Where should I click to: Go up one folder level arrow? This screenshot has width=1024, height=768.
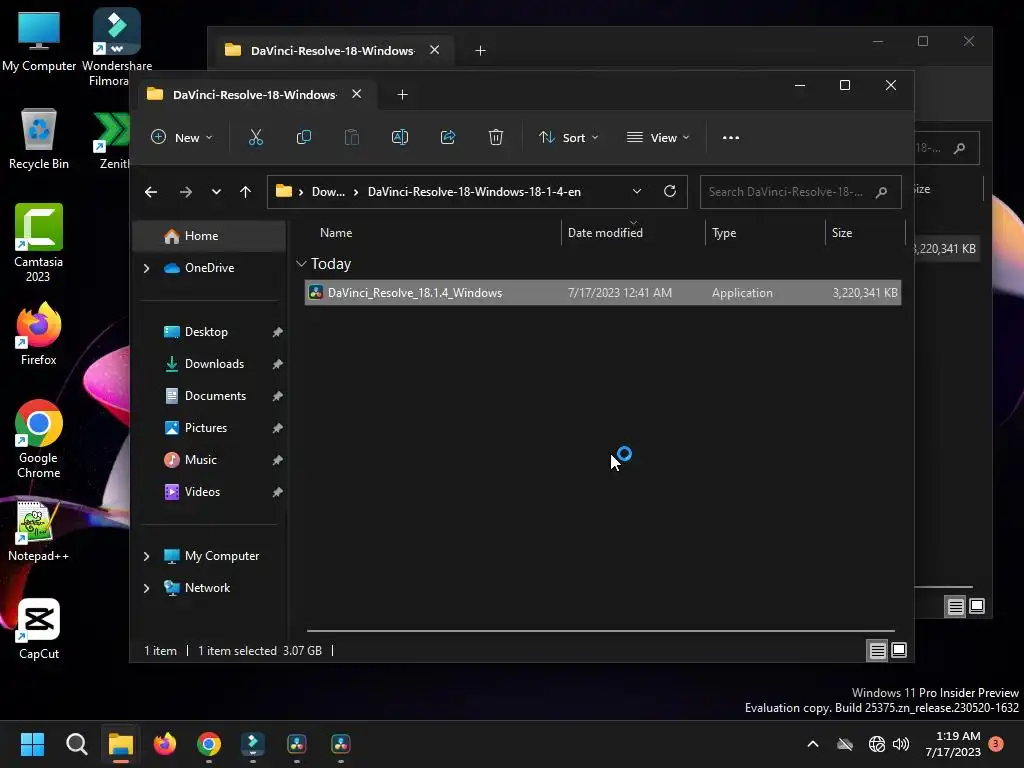click(x=246, y=192)
